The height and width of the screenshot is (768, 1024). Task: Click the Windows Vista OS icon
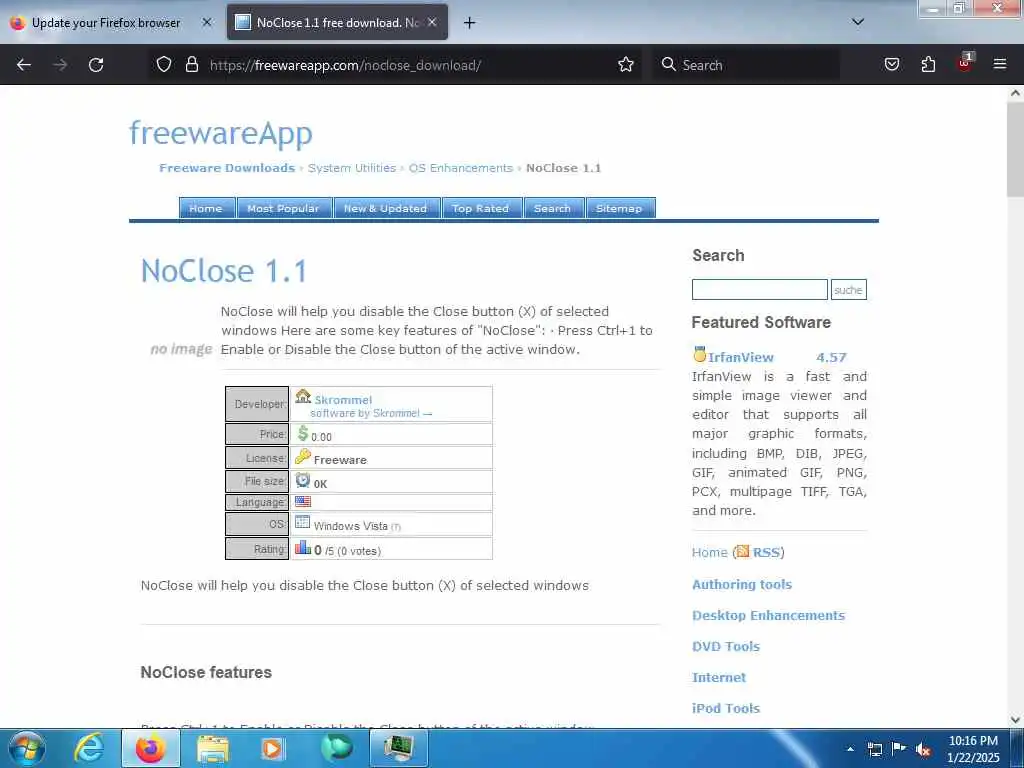coord(302,522)
